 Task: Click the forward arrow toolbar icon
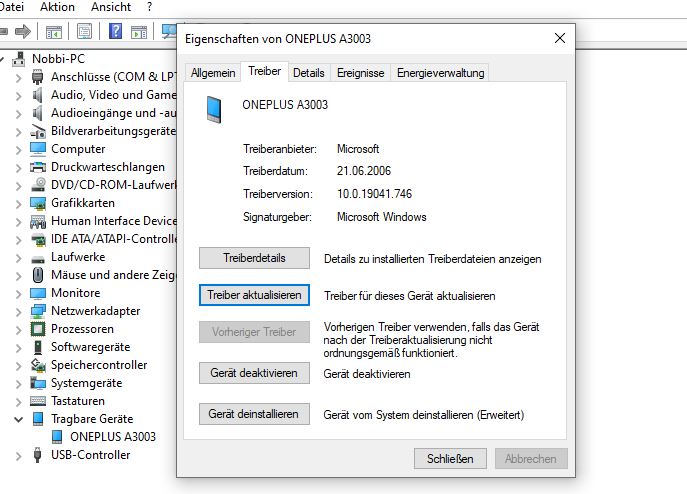[x=23, y=31]
